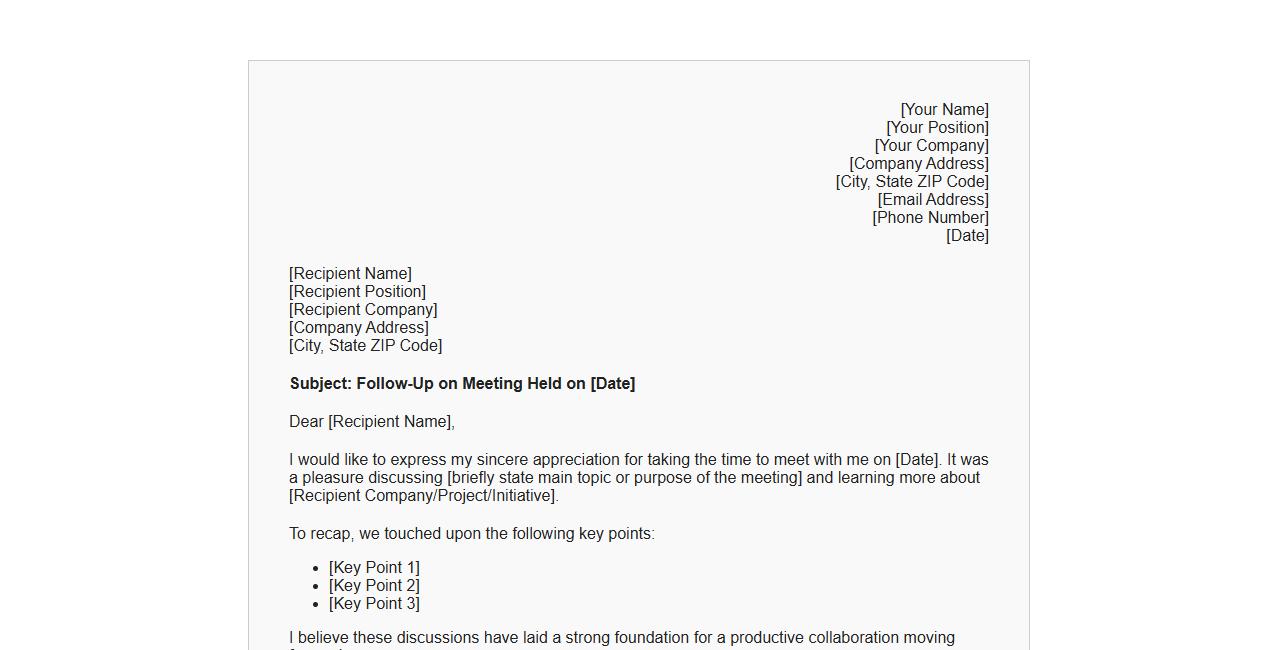Click the recipient's [City, State ZIP Code] line
1278x650 pixels.
pyautogui.click(x=365, y=346)
